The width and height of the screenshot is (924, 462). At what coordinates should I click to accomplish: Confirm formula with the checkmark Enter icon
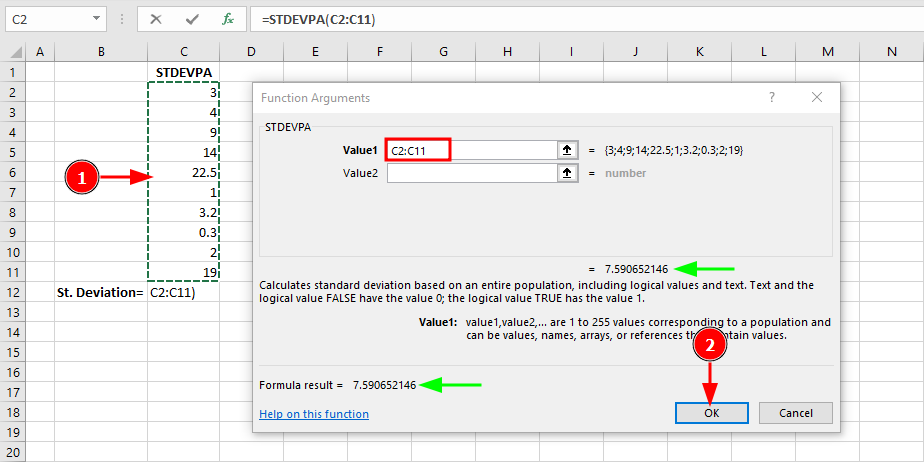192,19
